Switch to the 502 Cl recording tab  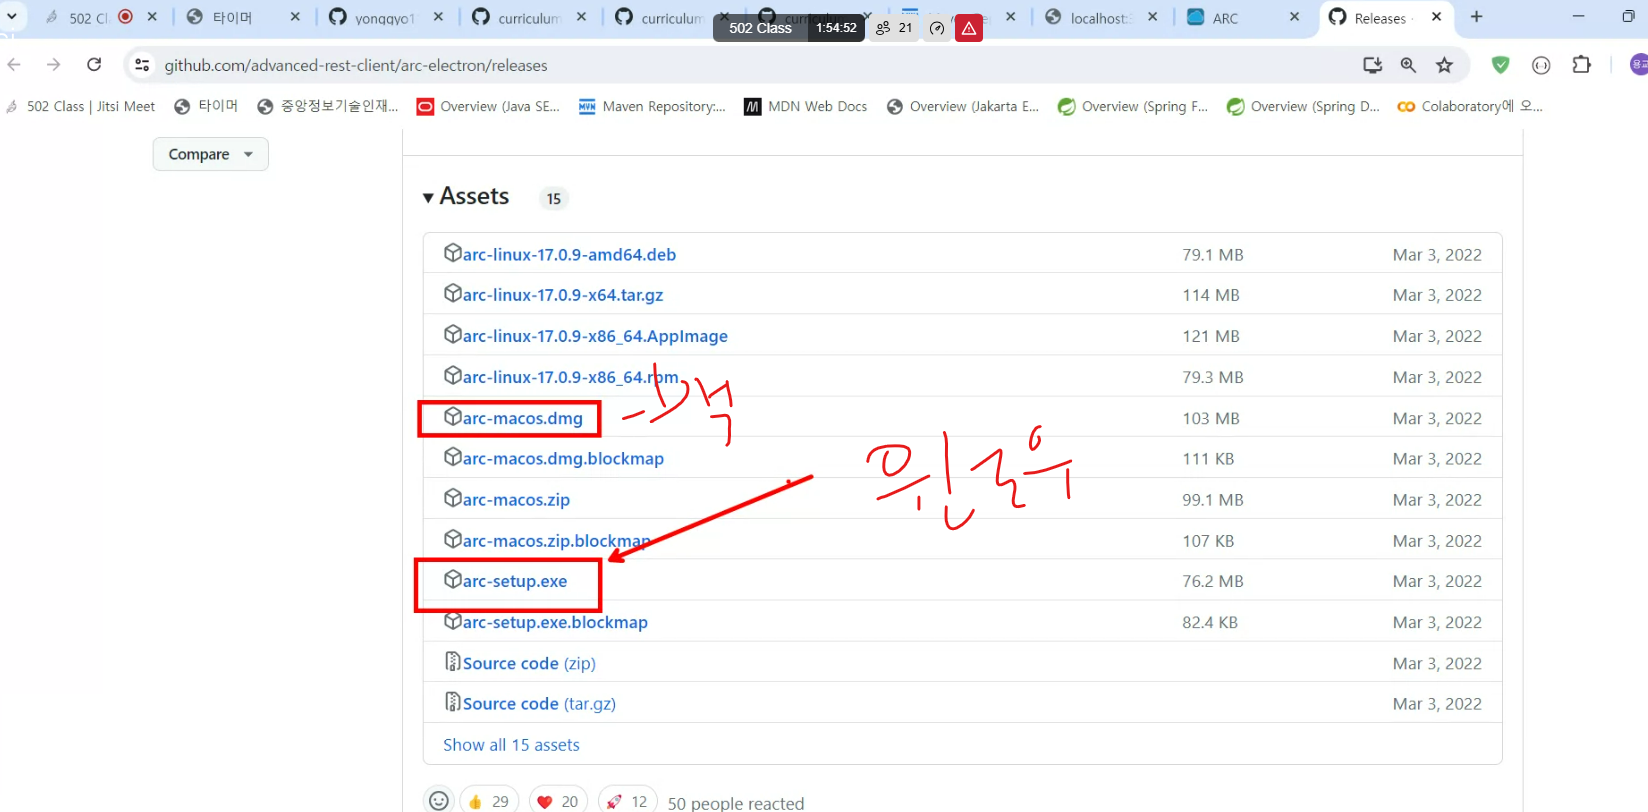(88, 18)
